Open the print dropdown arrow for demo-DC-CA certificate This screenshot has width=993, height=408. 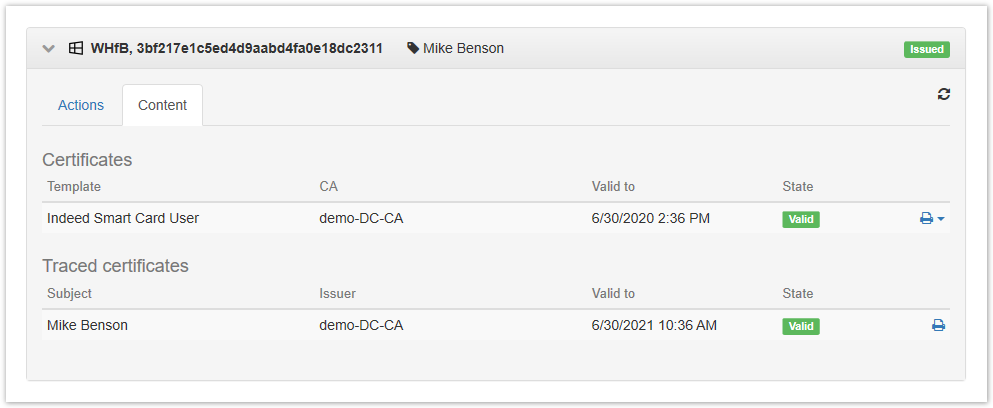pos(941,219)
